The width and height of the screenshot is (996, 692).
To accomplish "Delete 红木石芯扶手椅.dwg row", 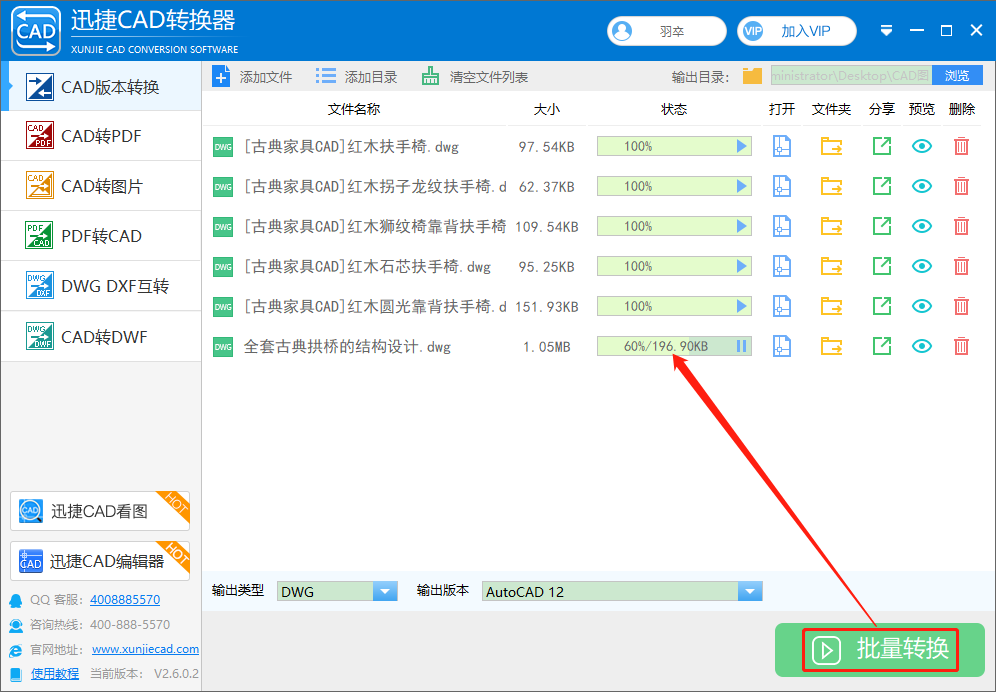I will pyautogui.click(x=961, y=266).
